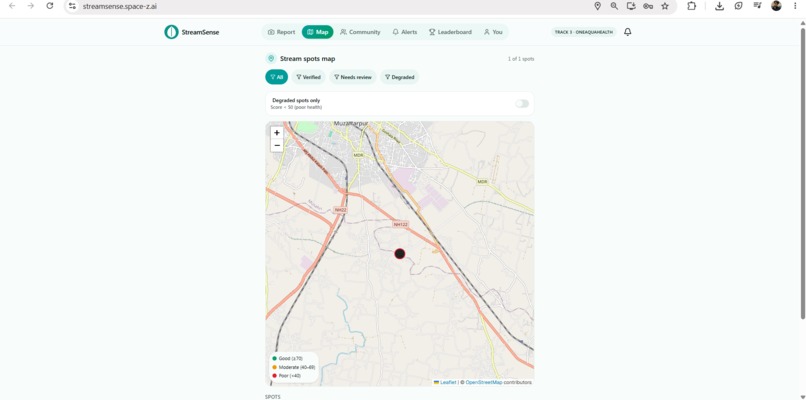Open the Report tab
This screenshot has height=400, width=806.
click(281, 32)
